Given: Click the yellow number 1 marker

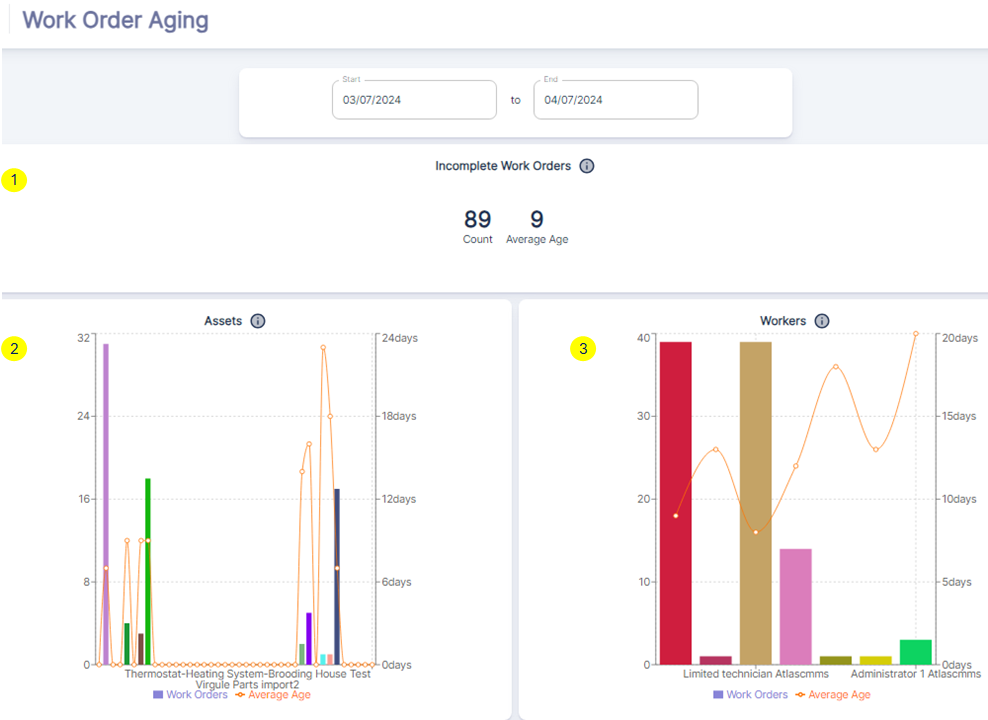Looking at the screenshot, I should pos(15,181).
